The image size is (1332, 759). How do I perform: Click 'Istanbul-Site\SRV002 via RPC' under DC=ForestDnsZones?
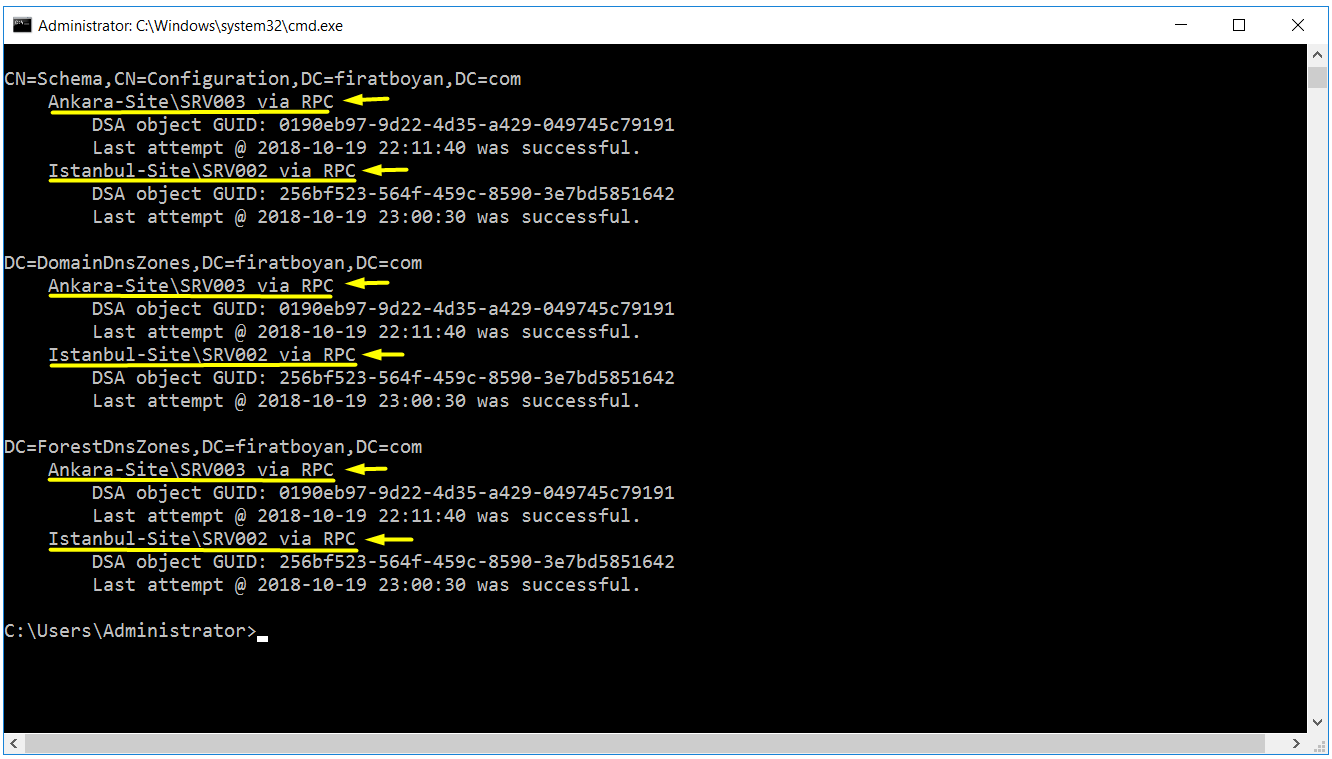click(202, 539)
